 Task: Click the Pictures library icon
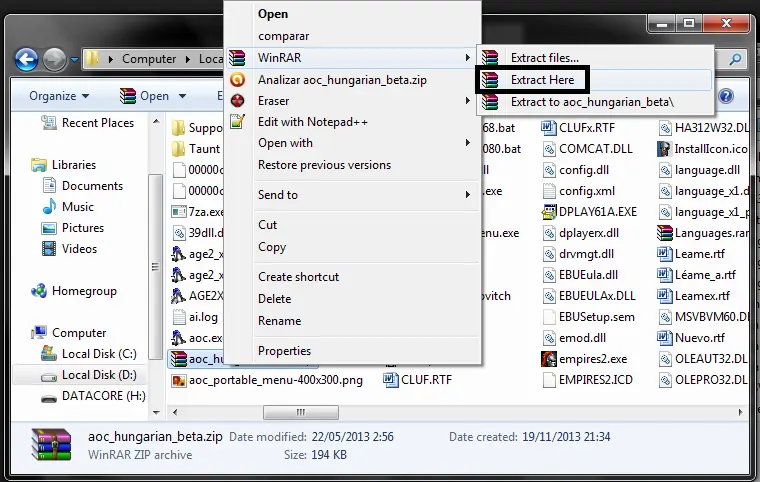pyautogui.click(x=49, y=228)
